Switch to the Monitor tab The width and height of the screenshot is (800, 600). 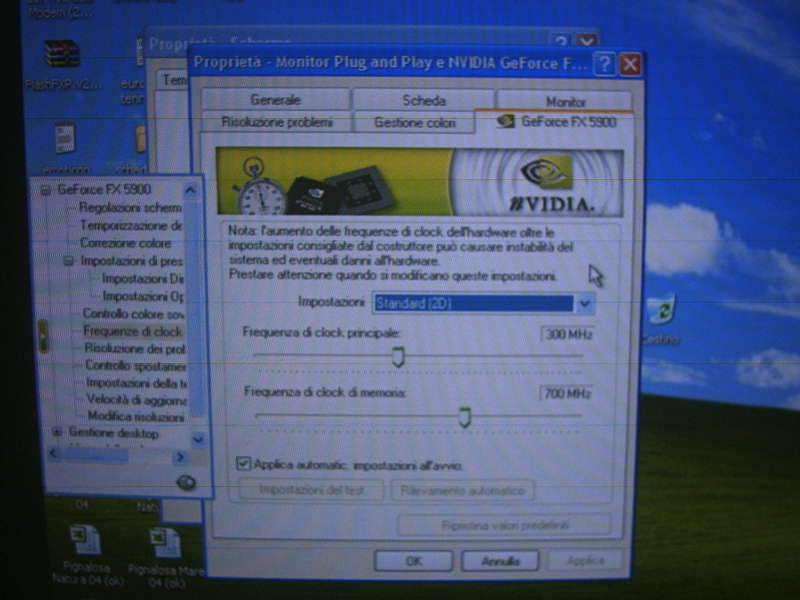(565, 102)
